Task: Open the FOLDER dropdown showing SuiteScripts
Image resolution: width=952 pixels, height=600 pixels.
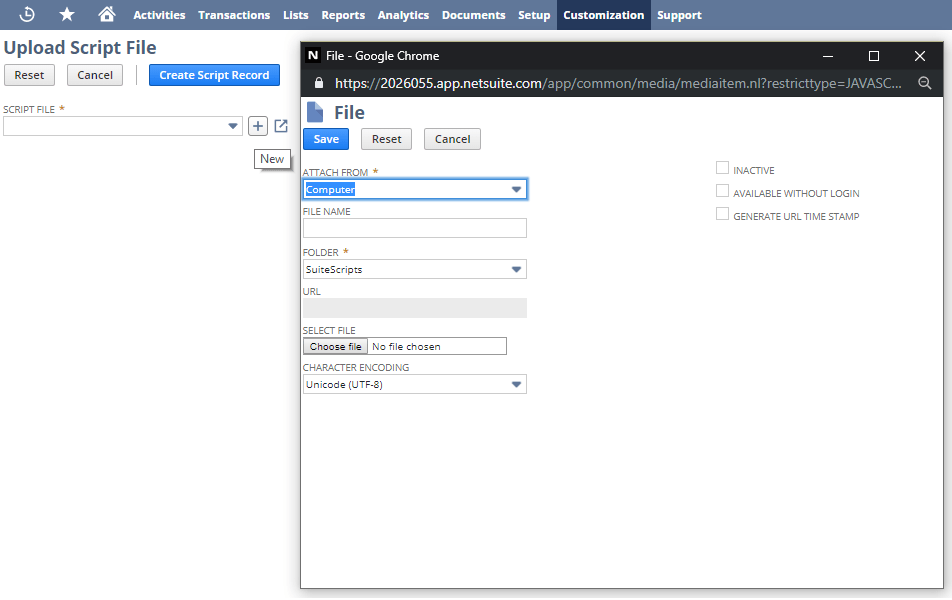Action: tap(517, 269)
